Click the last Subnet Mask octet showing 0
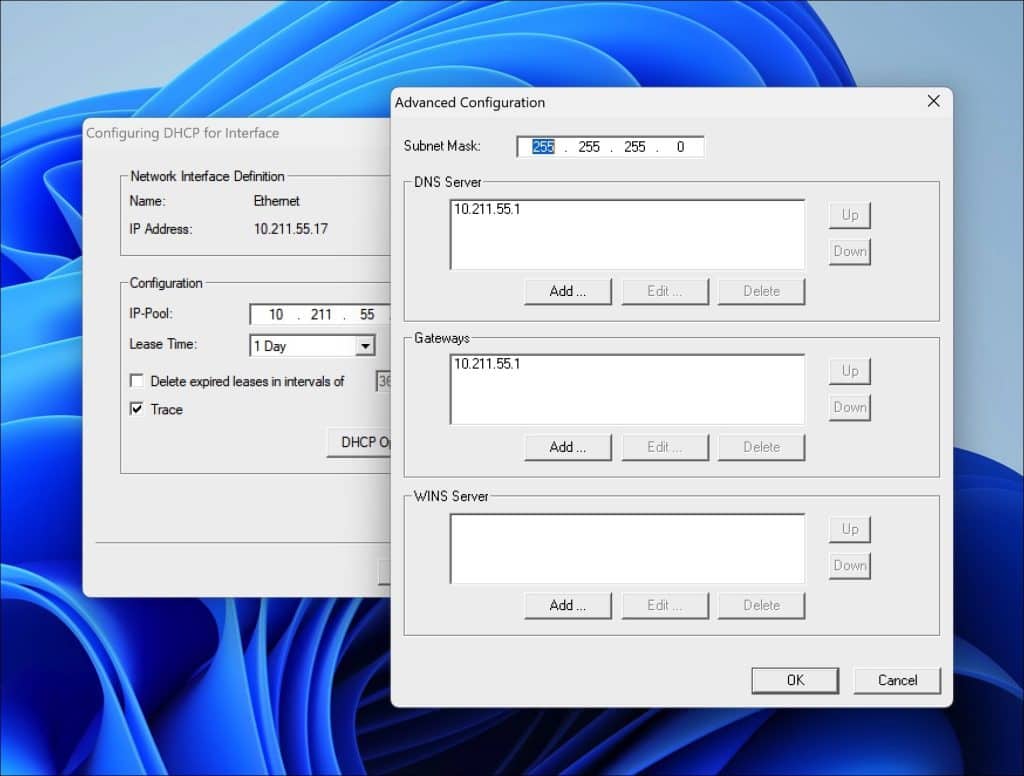This screenshot has height=776, width=1024. (x=680, y=147)
